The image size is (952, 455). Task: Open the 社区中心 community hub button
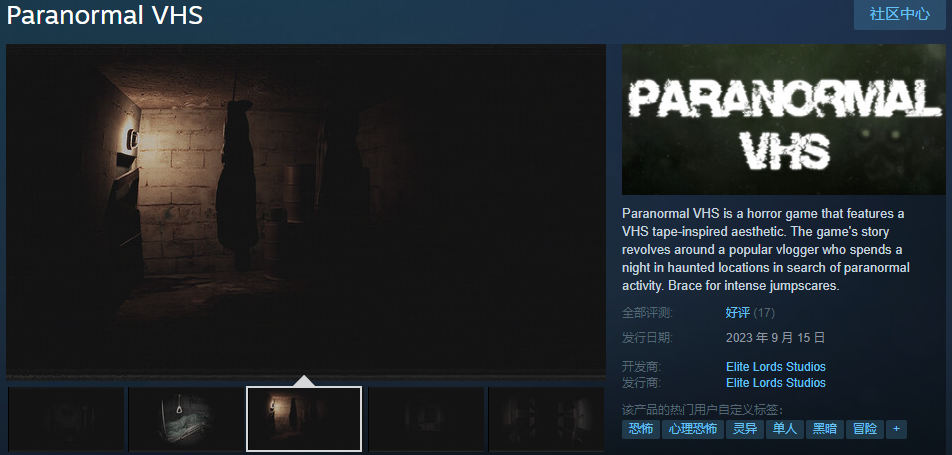coord(899,15)
